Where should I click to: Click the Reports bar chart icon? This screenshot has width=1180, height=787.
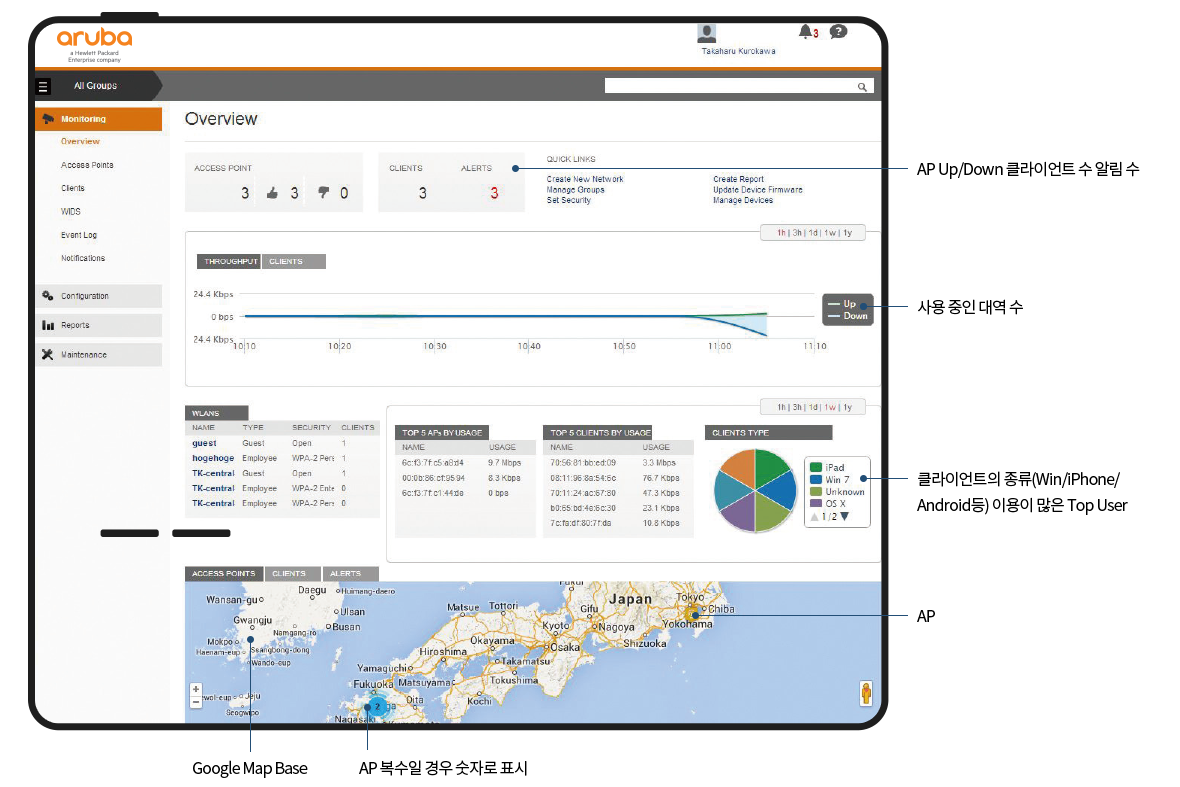pos(48,325)
